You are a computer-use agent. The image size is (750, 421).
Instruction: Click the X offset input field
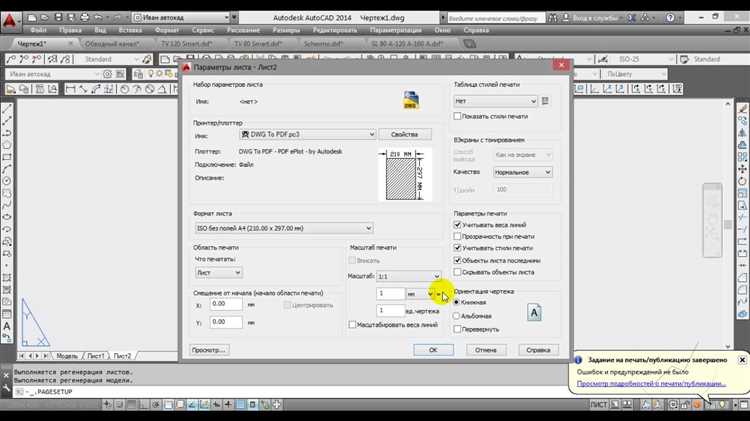[226, 304]
